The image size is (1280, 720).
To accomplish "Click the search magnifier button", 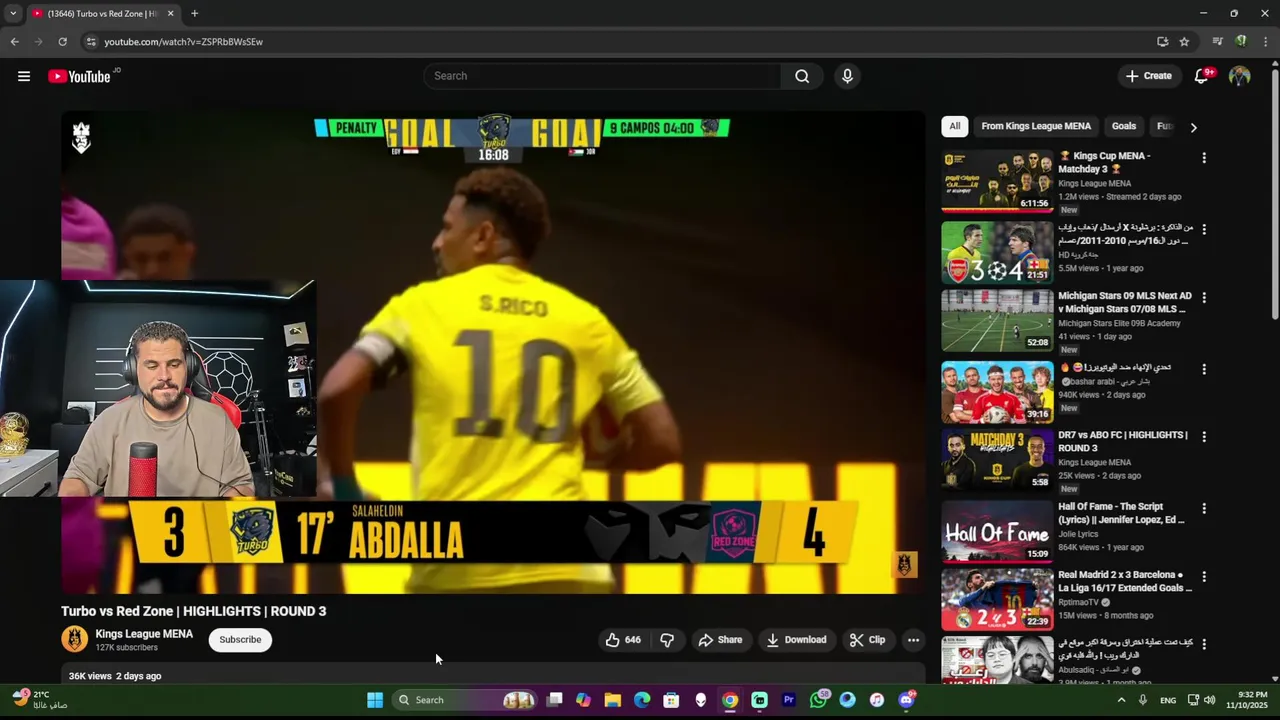I will pyautogui.click(x=802, y=76).
